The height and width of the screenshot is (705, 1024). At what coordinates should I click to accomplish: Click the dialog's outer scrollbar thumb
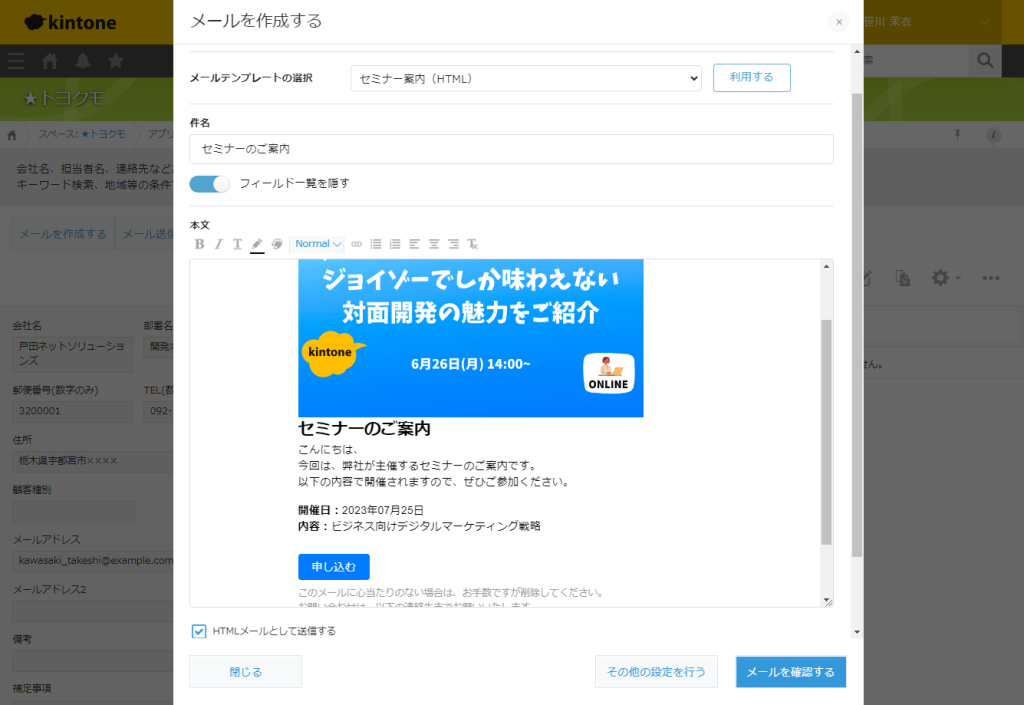(857, 325)
